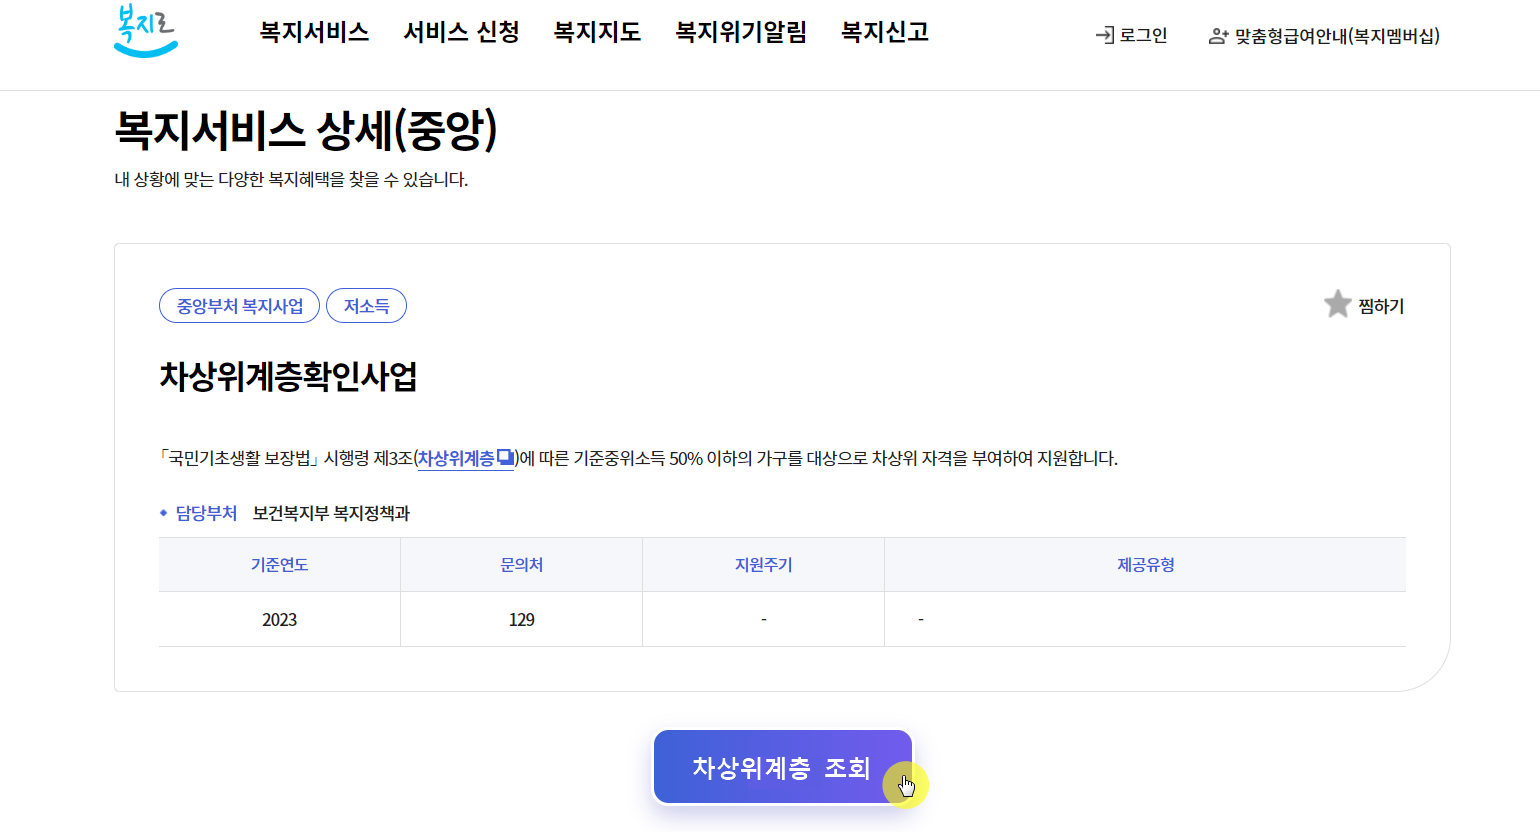Click the star icon next to 찜하기
Viewport: 1540px width, 832px height.
1337,305
